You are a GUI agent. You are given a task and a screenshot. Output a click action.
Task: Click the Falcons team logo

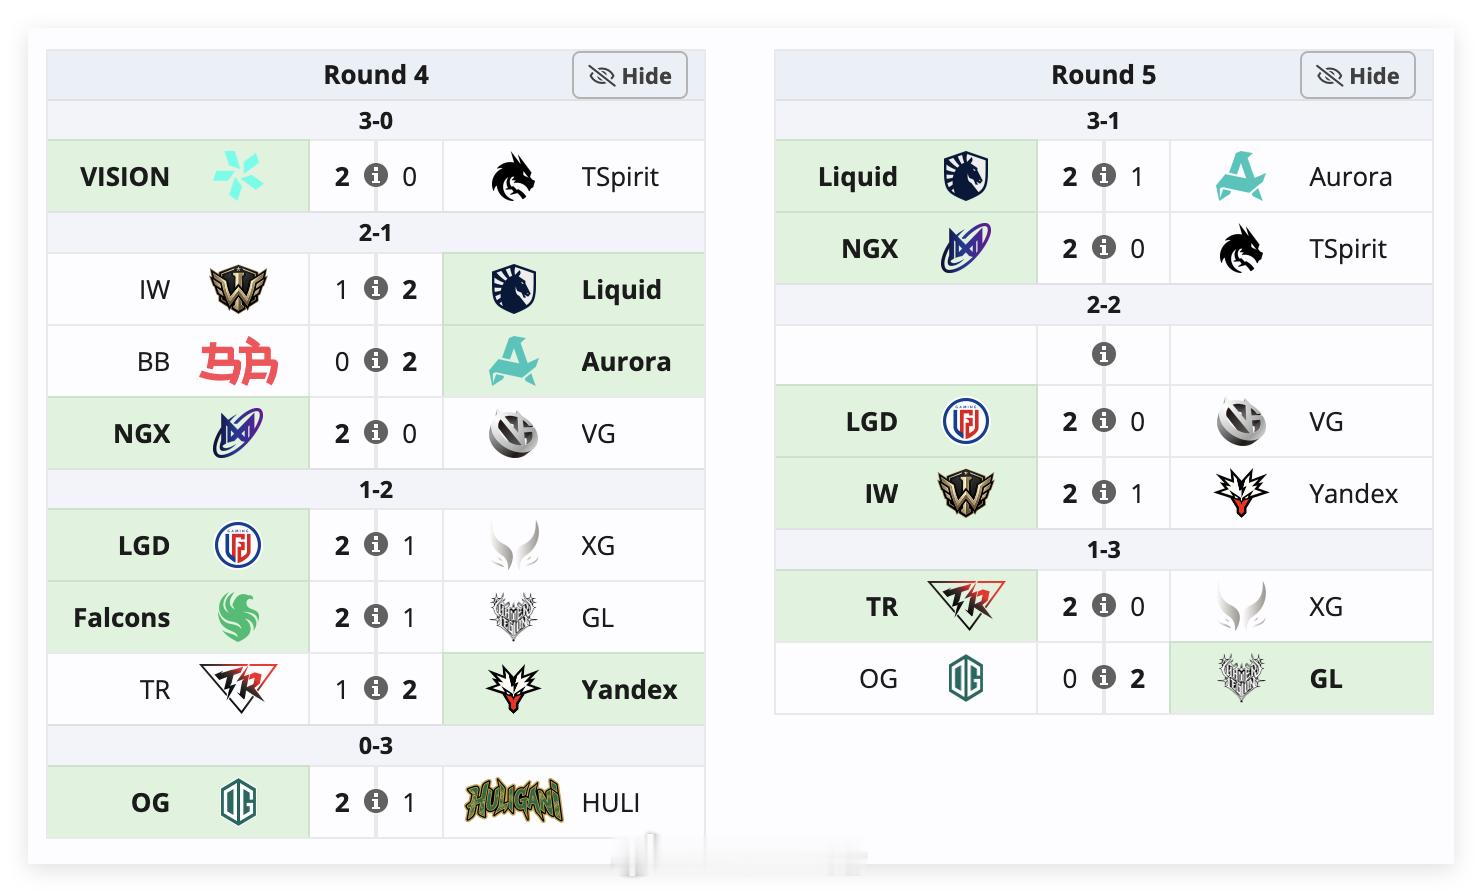pyautogui.click(x=238, y=617)
